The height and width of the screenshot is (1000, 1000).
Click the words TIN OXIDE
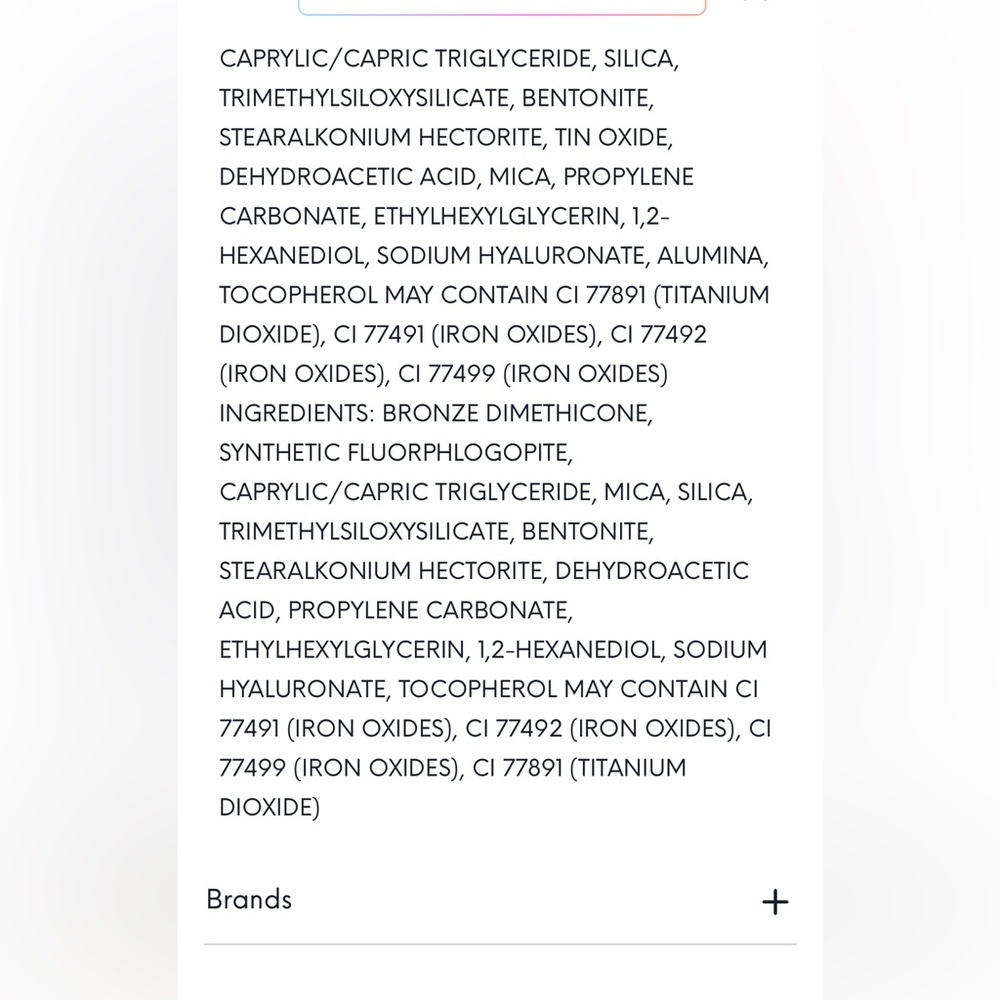(612, 138)
